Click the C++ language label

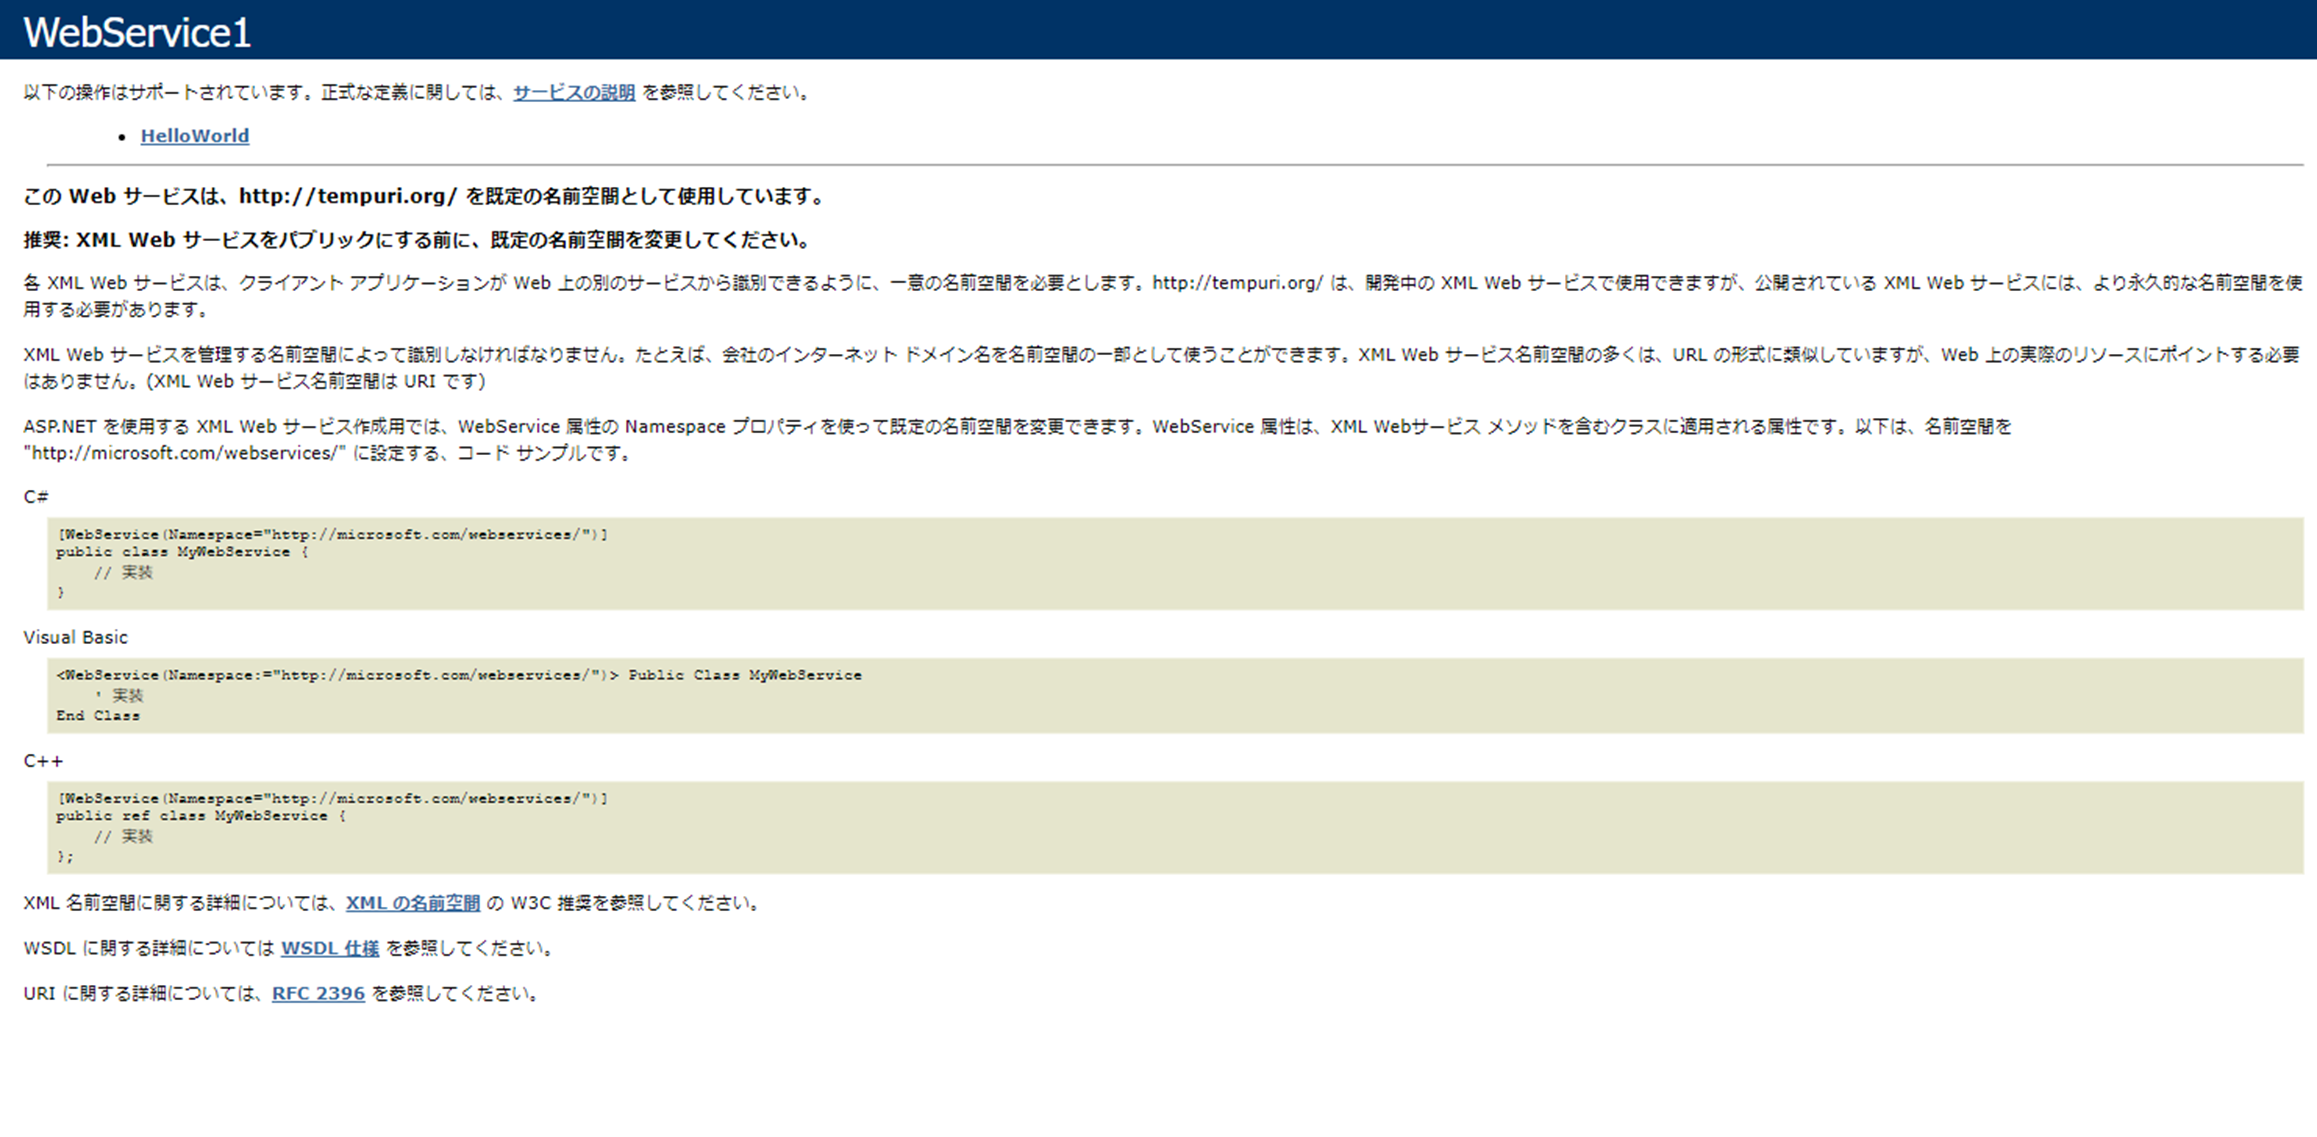(x=43, y=761)
